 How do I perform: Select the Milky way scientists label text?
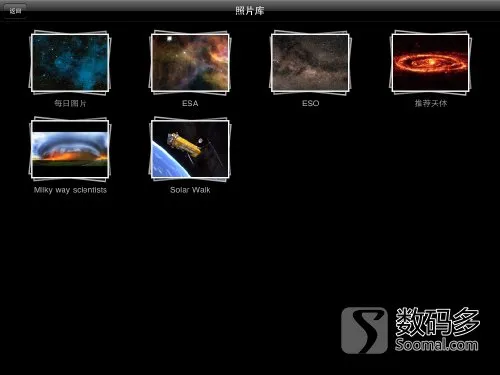[x=70, y=190]
